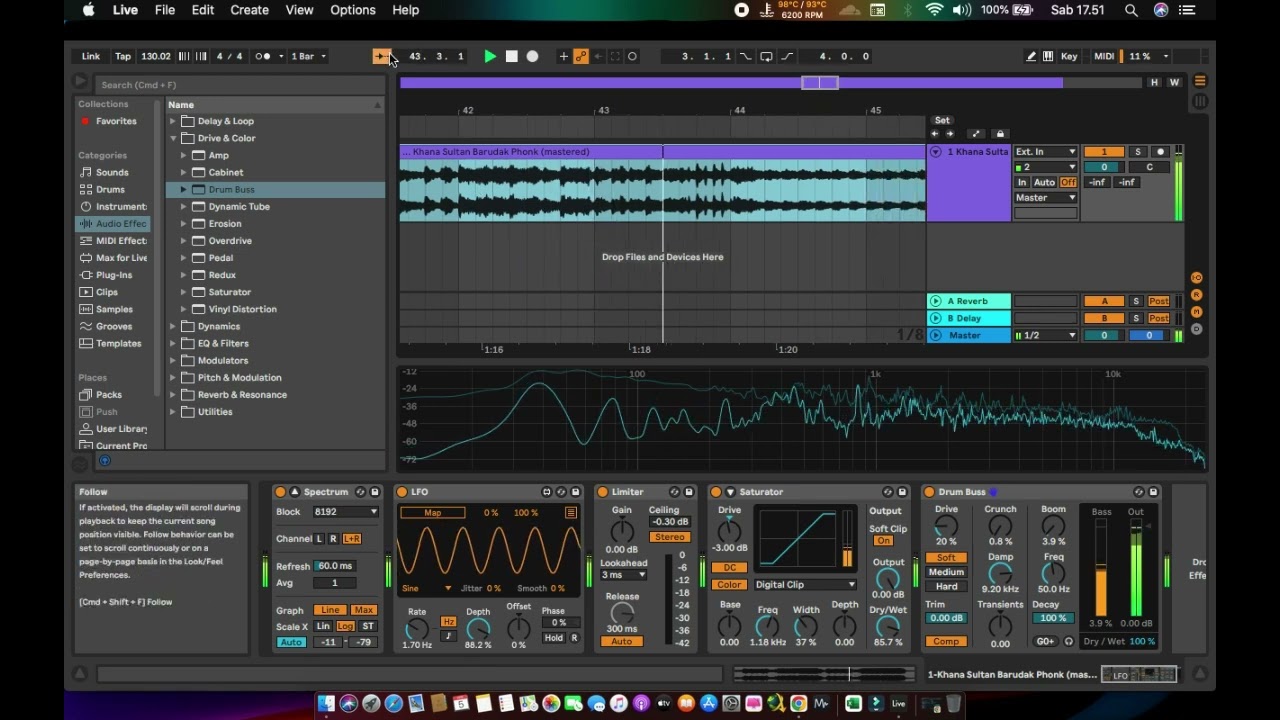Expand the Delay & Loop folder
Screen dimensions: 1280x720
tap(173, 121)
